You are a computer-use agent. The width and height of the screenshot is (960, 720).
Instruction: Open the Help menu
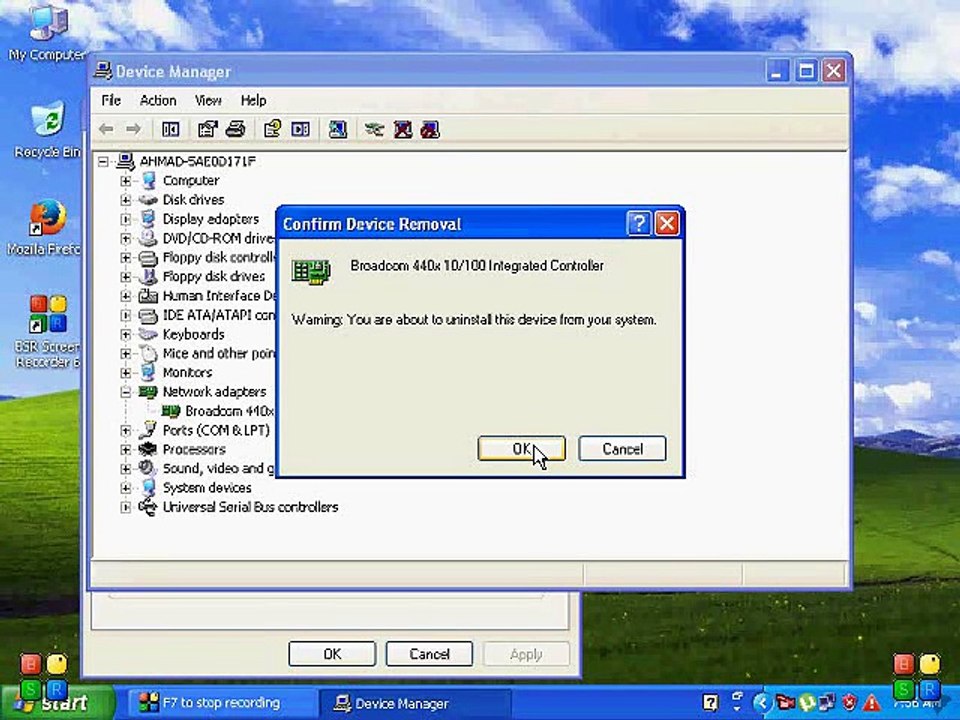click(253, 100)
